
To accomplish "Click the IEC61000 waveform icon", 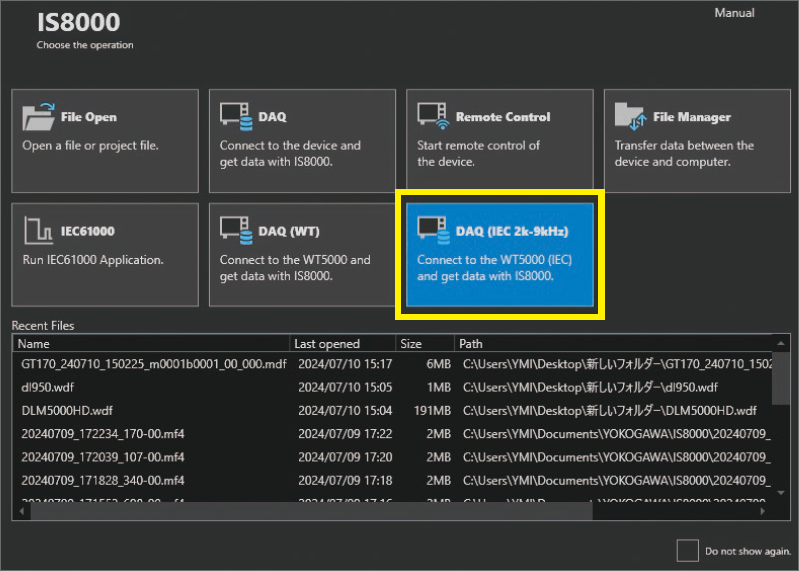I will [39, 231].
